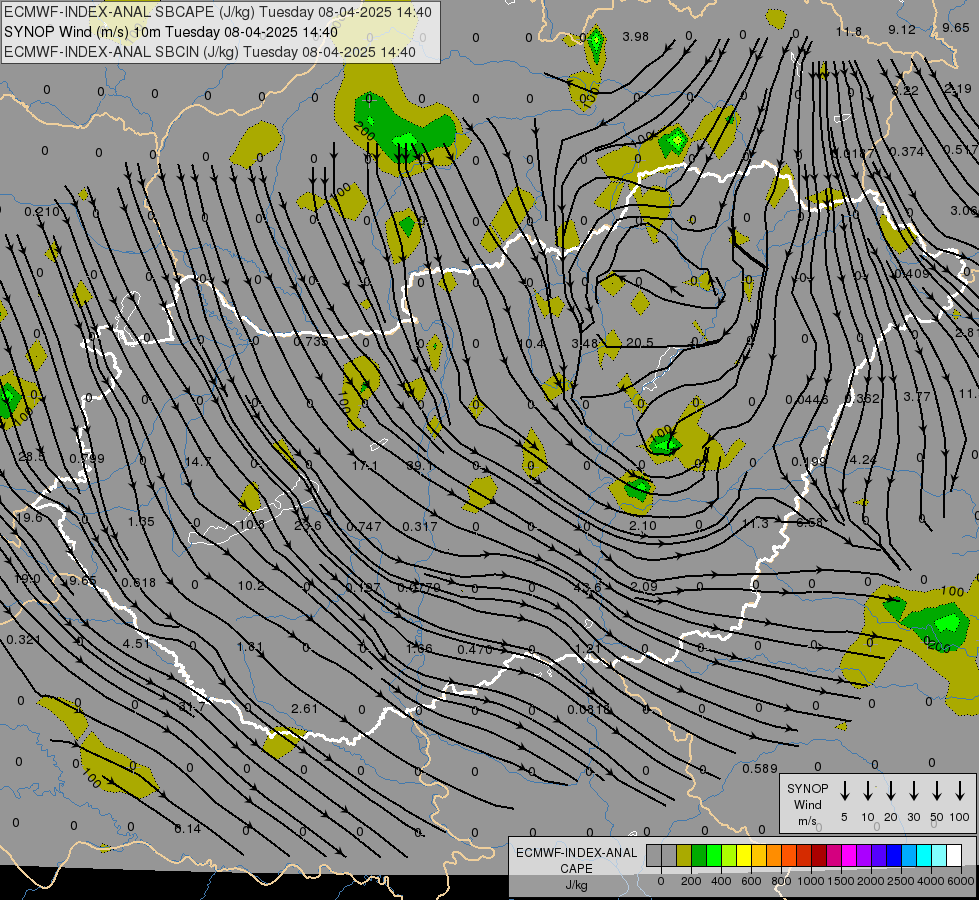Click the 6.14 value on the map
This screenshot has height=900, width=979.
point(187,829)
